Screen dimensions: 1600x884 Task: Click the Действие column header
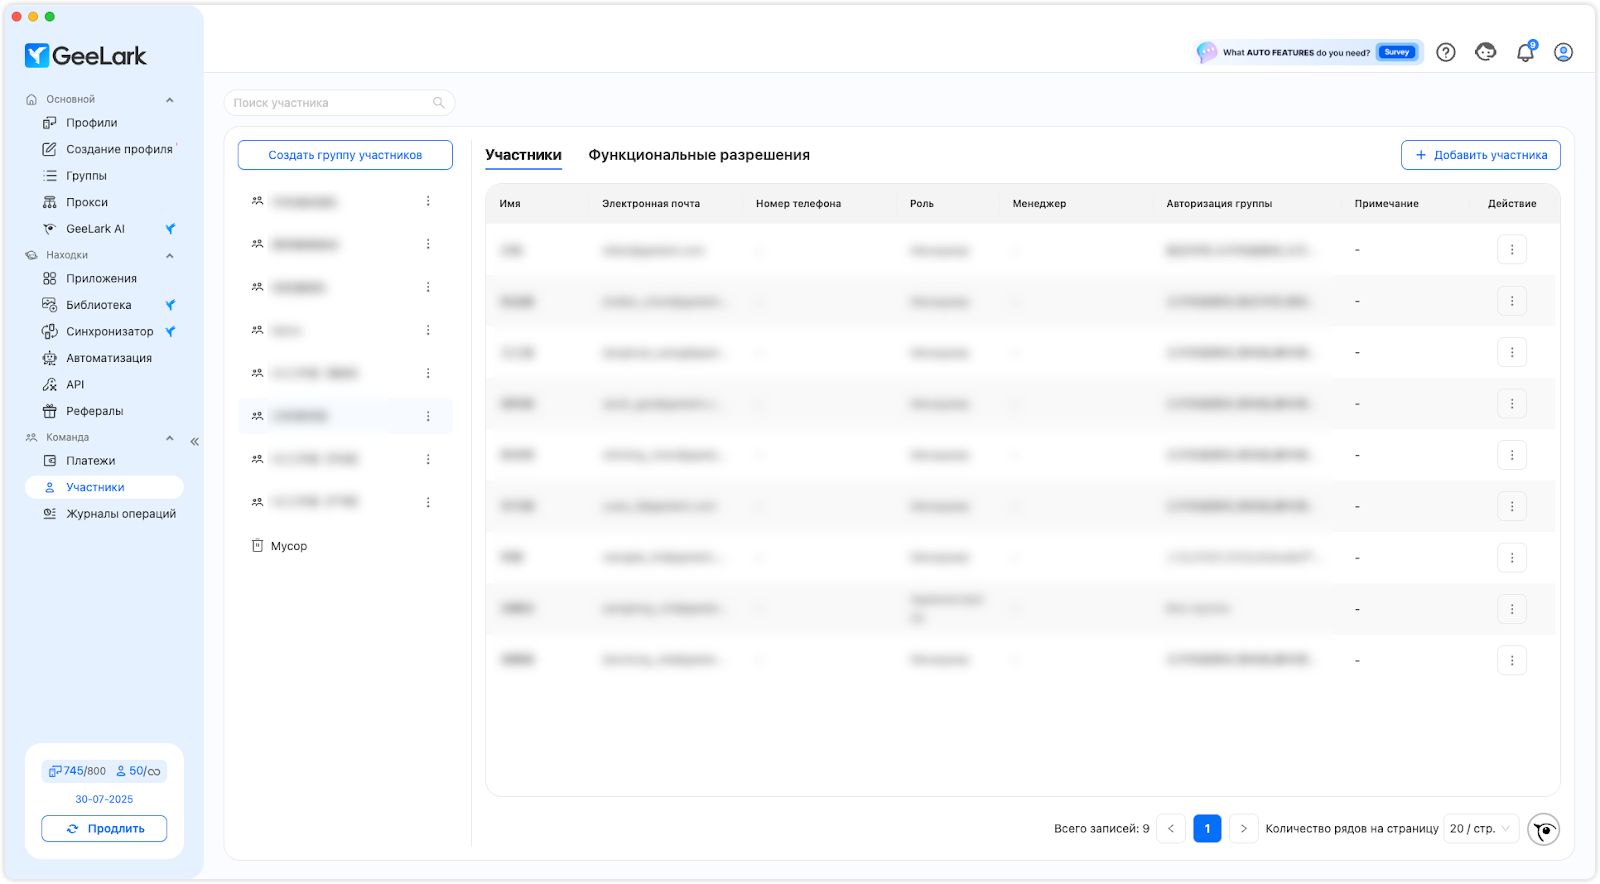point(1512,204)
